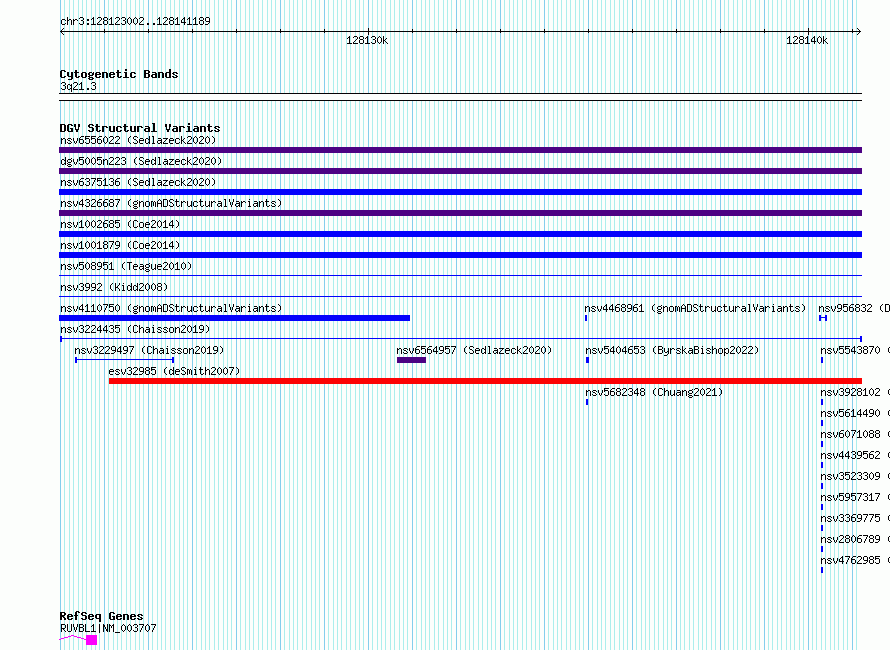Select the purple nsv6564957 variant bar
The width and height of the screenshot is (890, 650).
[x=412, y=360]
